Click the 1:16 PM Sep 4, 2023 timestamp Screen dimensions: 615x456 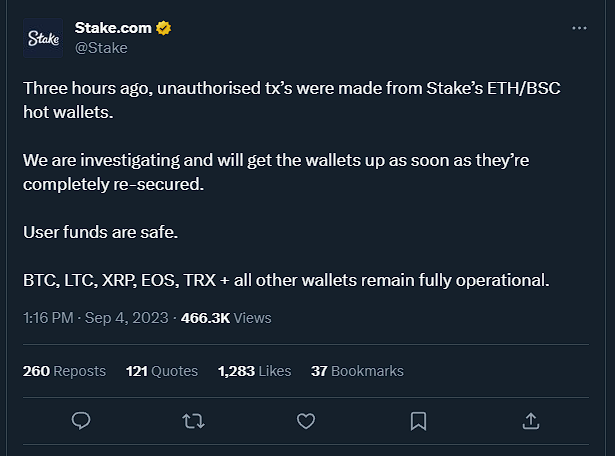click(96, 318)
